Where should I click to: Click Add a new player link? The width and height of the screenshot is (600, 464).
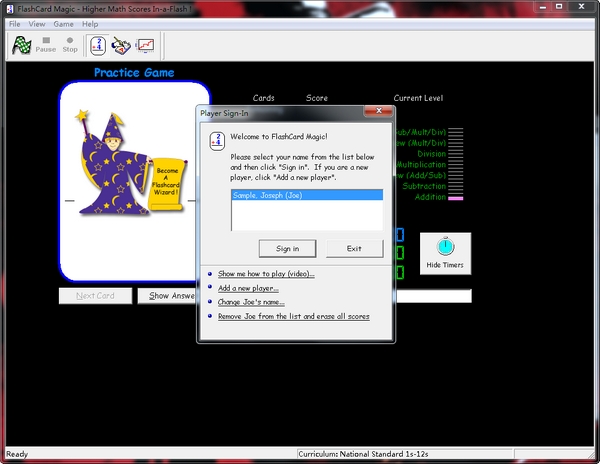(248, 288)
